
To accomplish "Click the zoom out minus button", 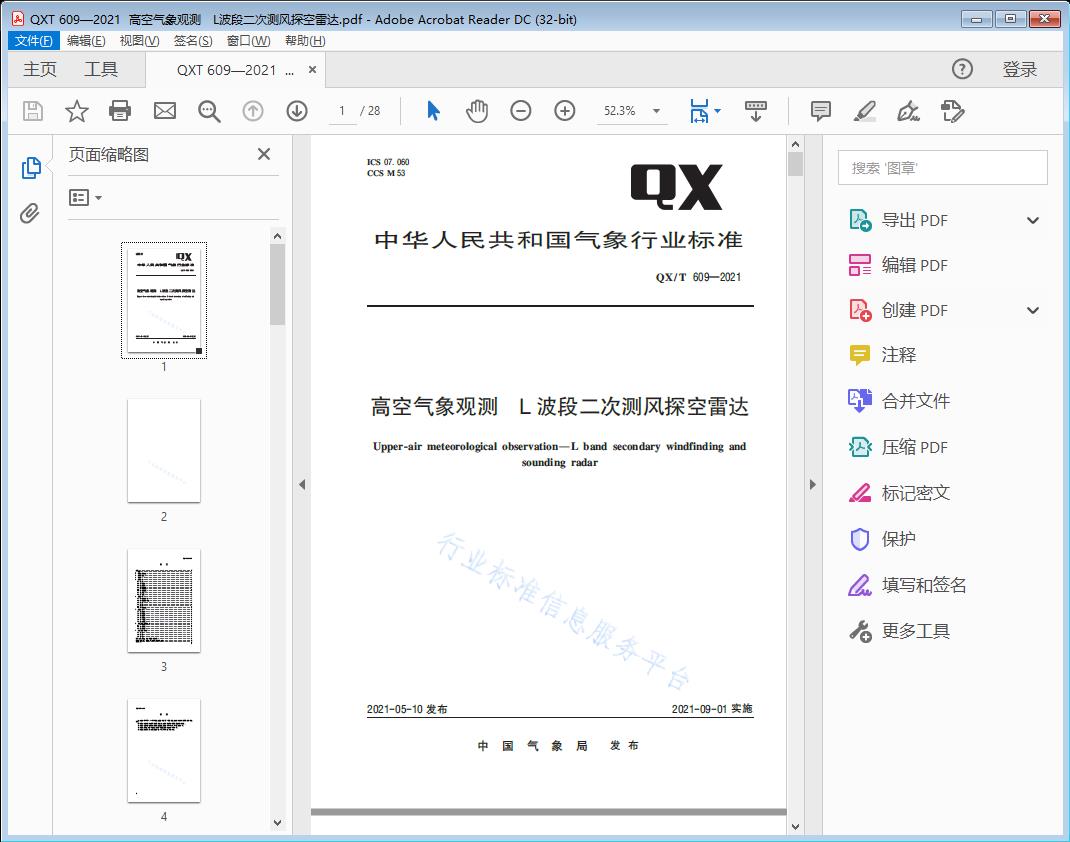I will (x=521, y=111).
